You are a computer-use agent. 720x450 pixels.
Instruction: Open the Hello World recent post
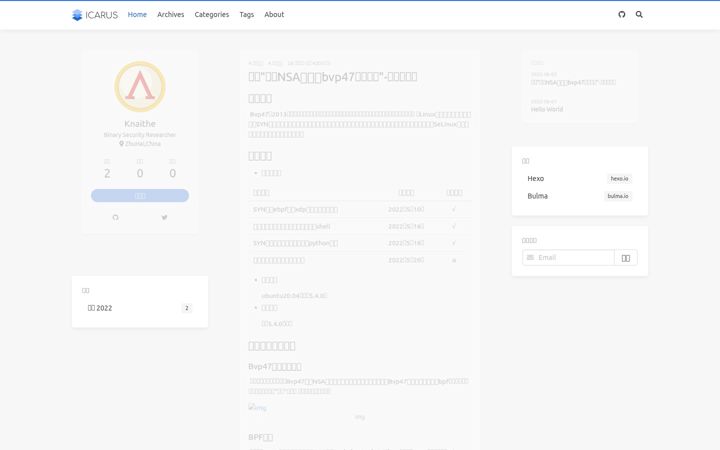pyautogui.click(x=547, y=109)
